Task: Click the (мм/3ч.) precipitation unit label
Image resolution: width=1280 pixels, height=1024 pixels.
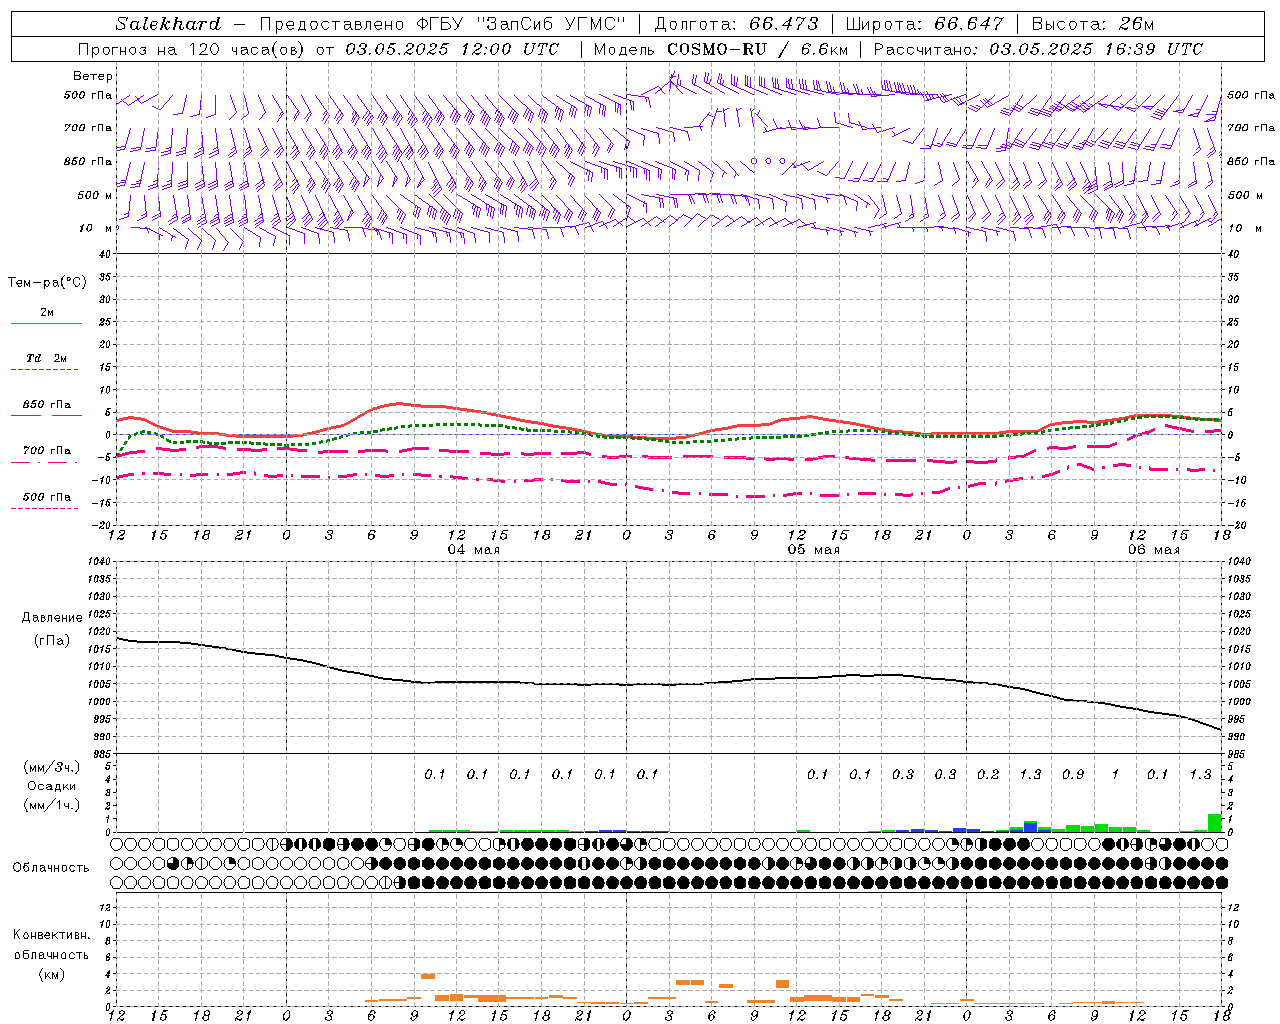Action: click(x=52, y=767)
